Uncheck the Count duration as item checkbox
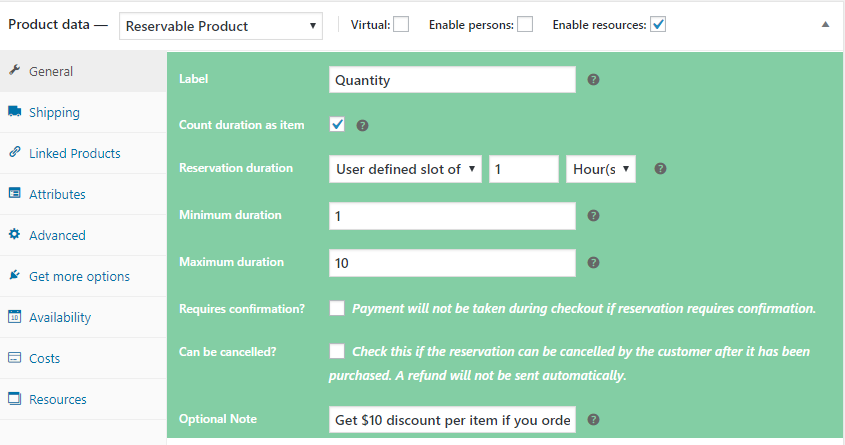The height and width of the screenshot is (445, 845). (337, 125)
